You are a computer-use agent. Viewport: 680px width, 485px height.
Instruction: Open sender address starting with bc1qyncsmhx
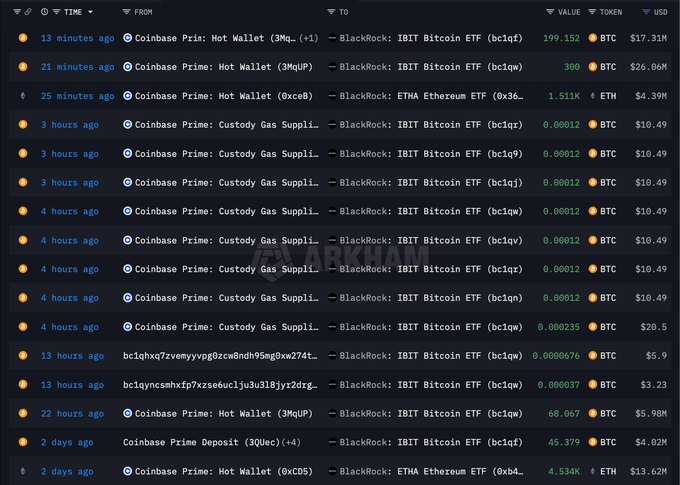point(220,385)
